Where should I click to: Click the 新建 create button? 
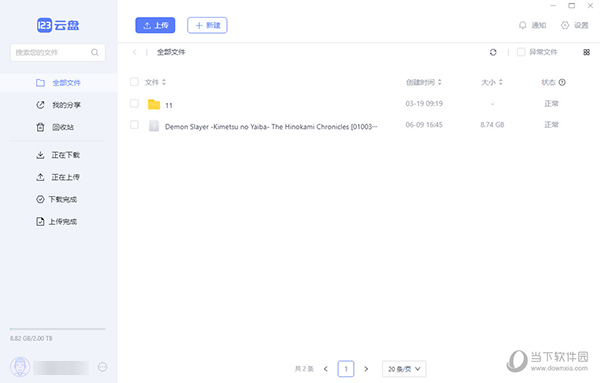point(207,25)
